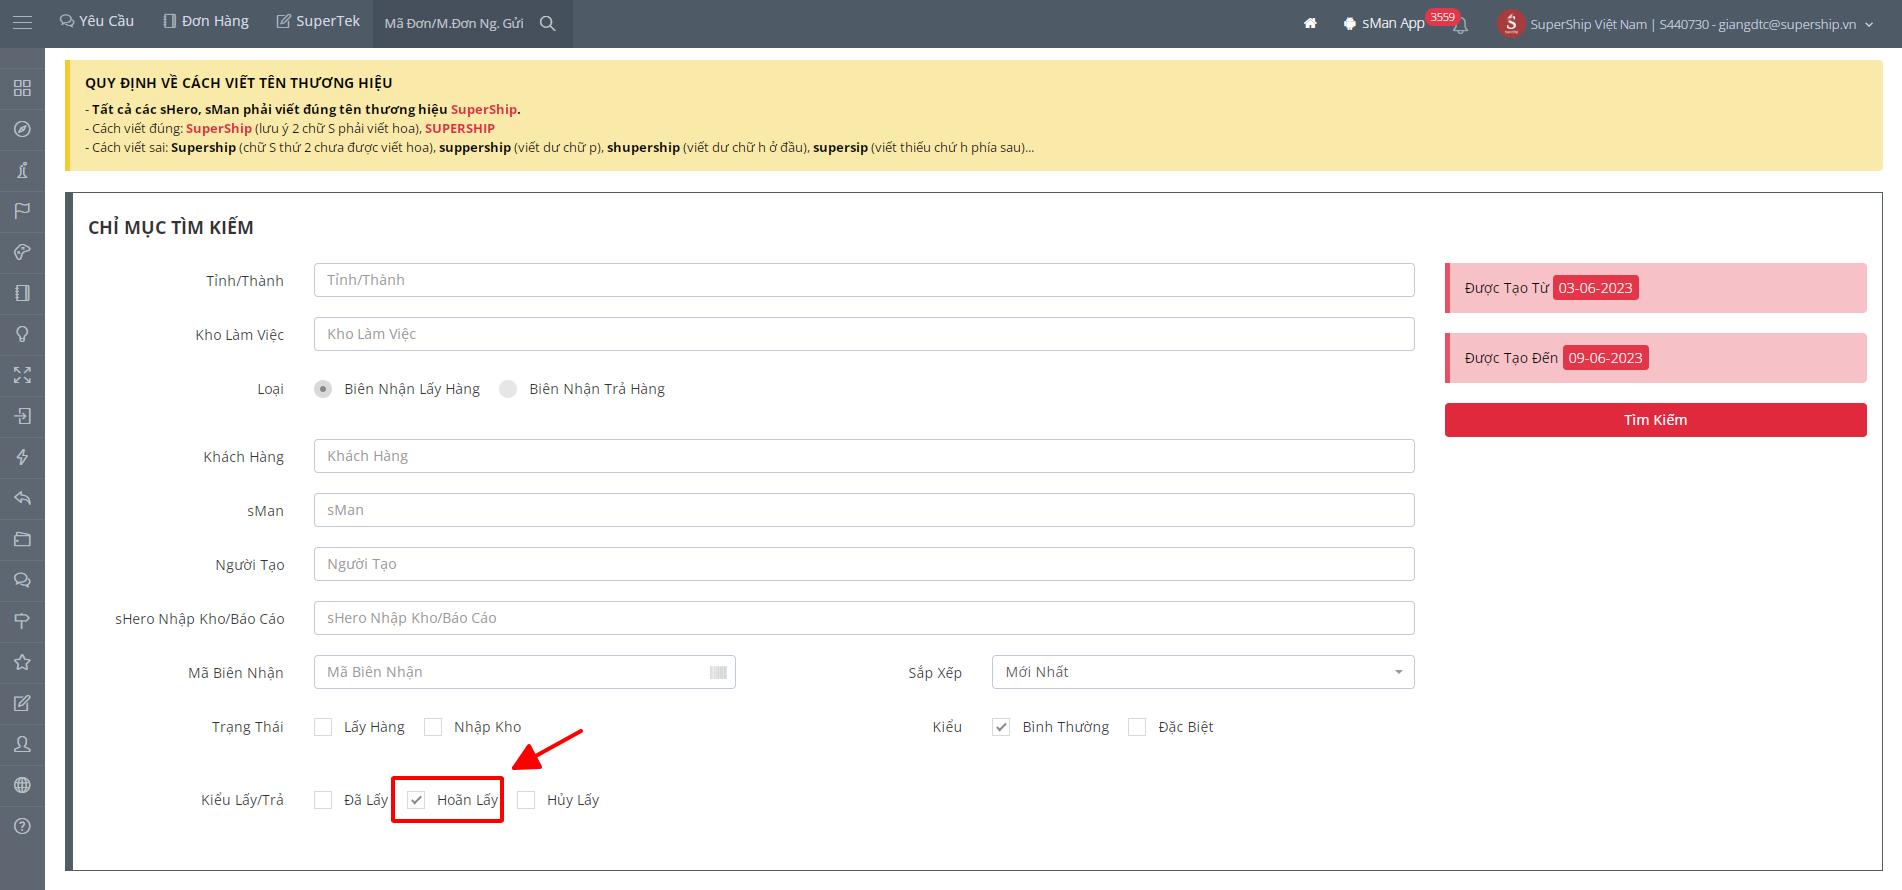Image resolution: width=1902 pixels, height=890 pixels.
Task: Click the help question mark icon in sidebar
Action: pyautogui.click(x=22, y=826)
